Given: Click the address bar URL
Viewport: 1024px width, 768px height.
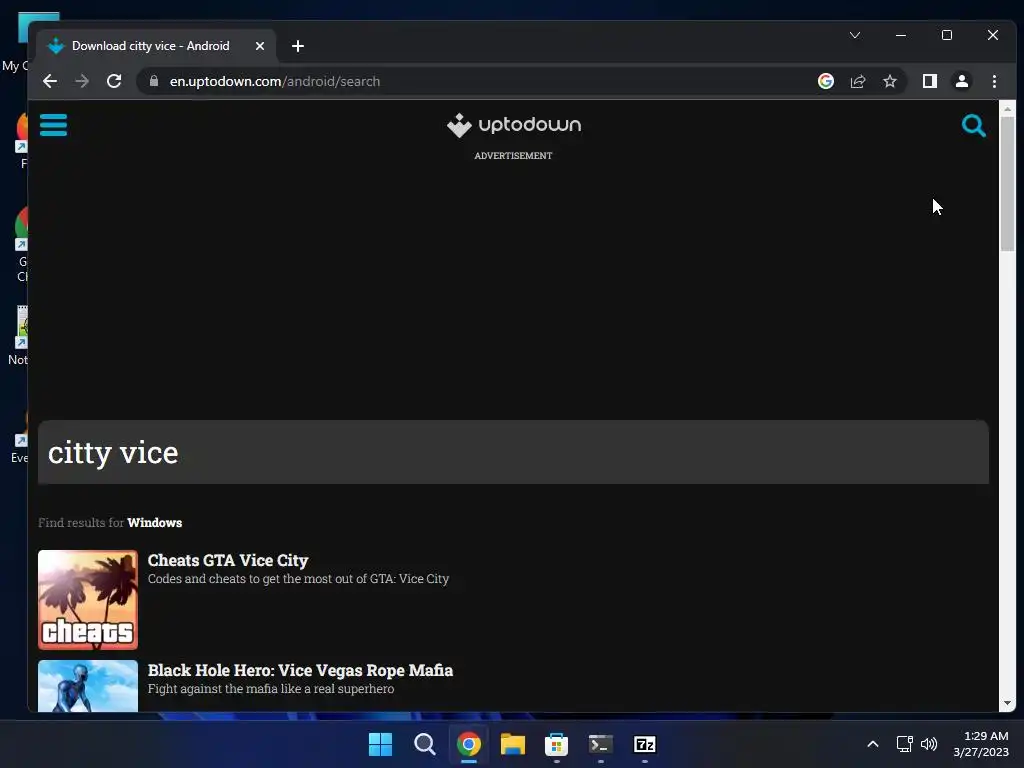Looking at the screenshot, I should (275, 81).
